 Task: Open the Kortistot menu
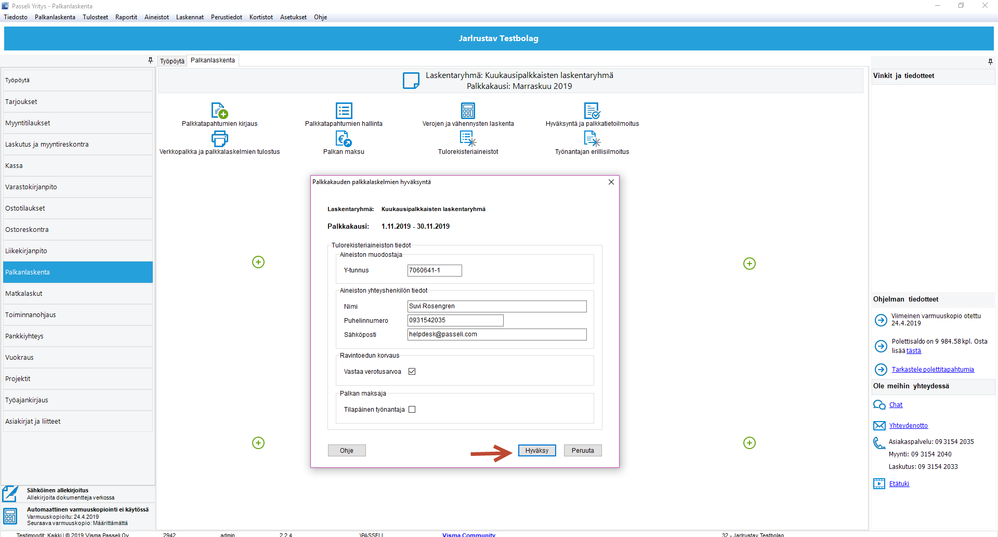261,17
